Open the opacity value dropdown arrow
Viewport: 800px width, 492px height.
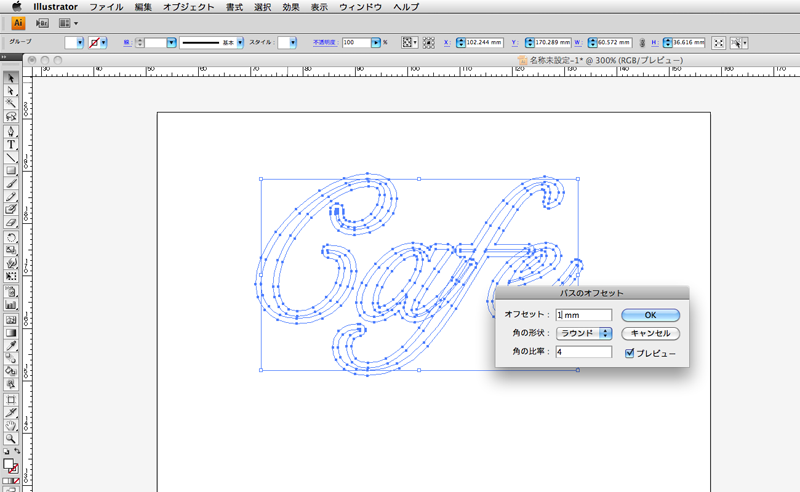(x=376, y=43)
